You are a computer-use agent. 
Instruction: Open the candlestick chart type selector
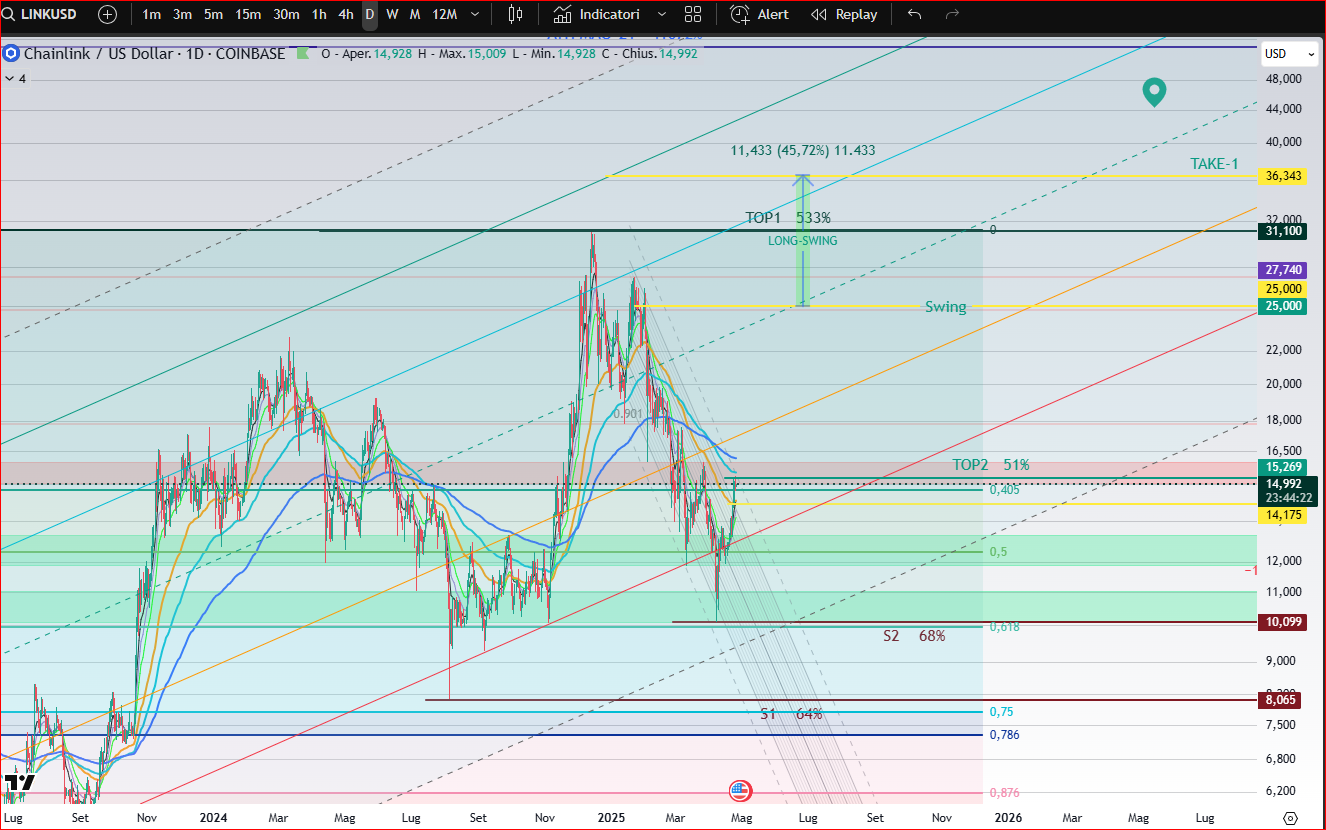tap(515, 15)
